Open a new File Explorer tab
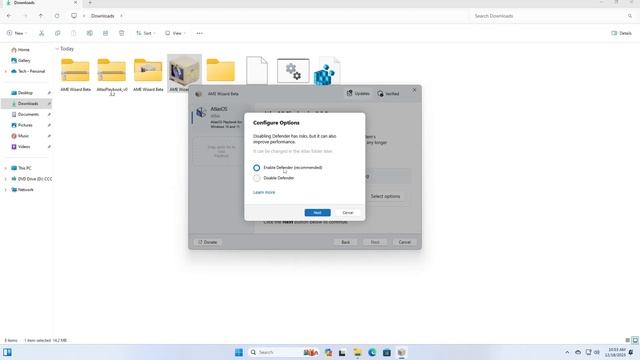This screenshot has height=360, width=640. [90, 3]
